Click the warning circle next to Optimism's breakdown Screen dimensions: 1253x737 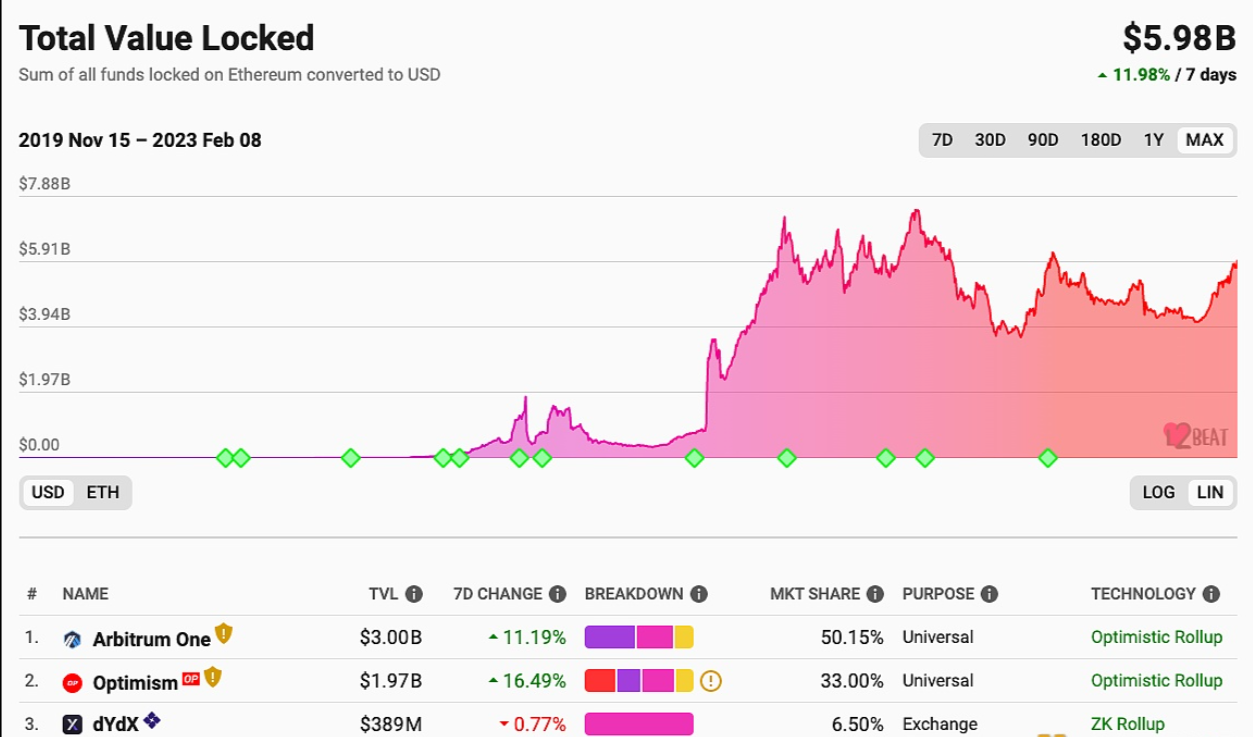[x=711, y=681]
